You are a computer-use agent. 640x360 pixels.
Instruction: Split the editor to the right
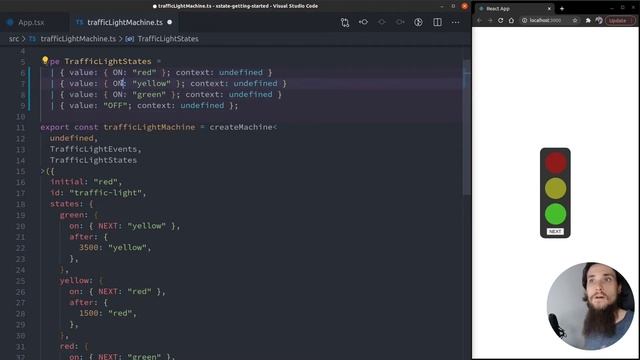[x=437, y=22]
